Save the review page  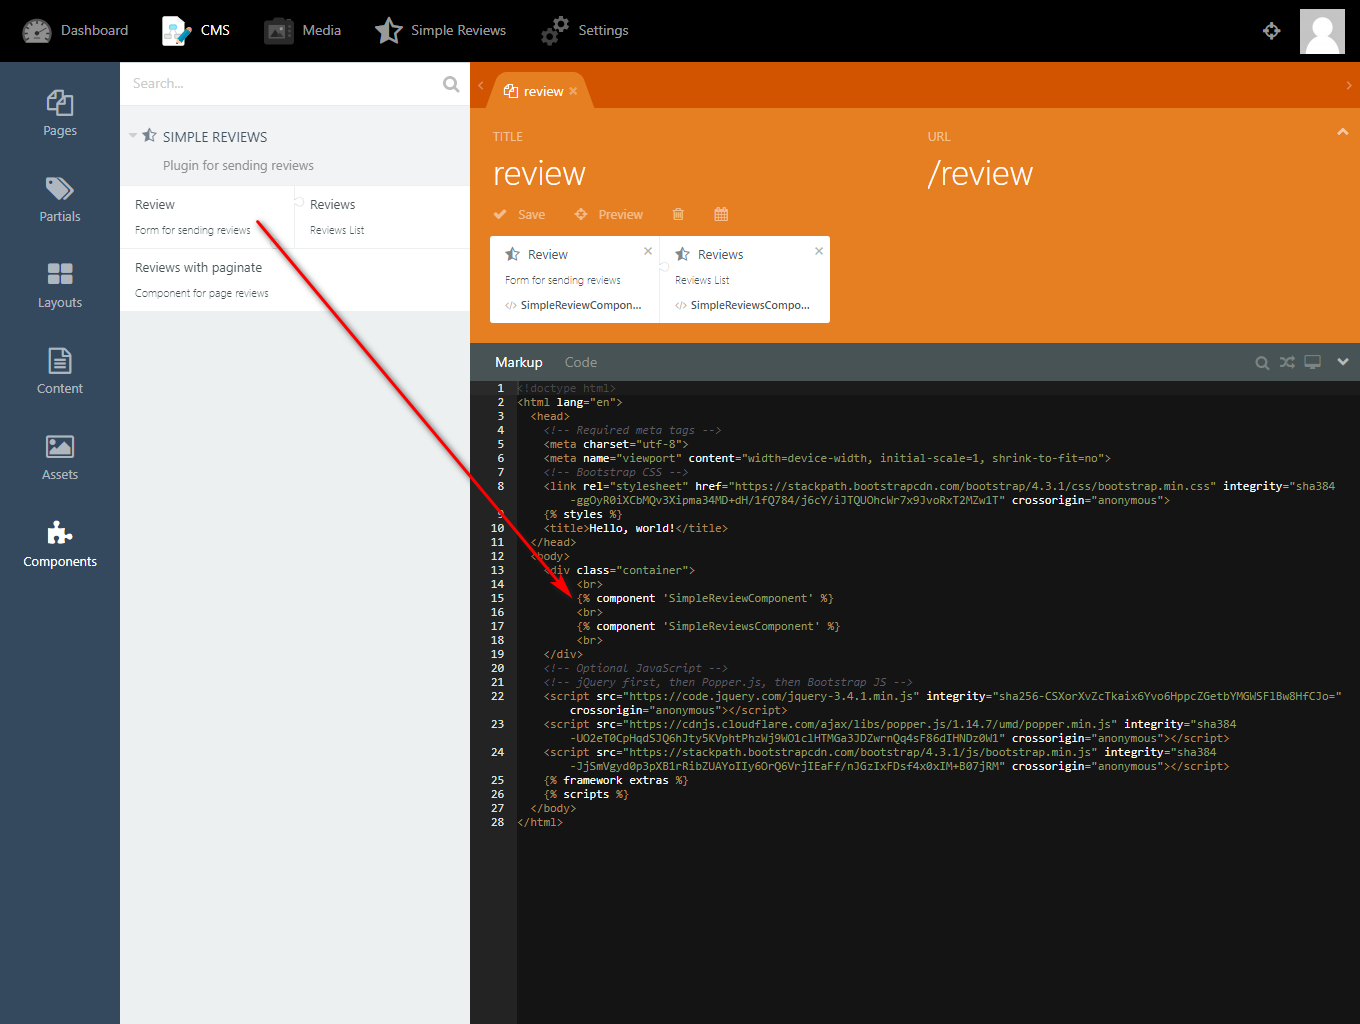519,214
